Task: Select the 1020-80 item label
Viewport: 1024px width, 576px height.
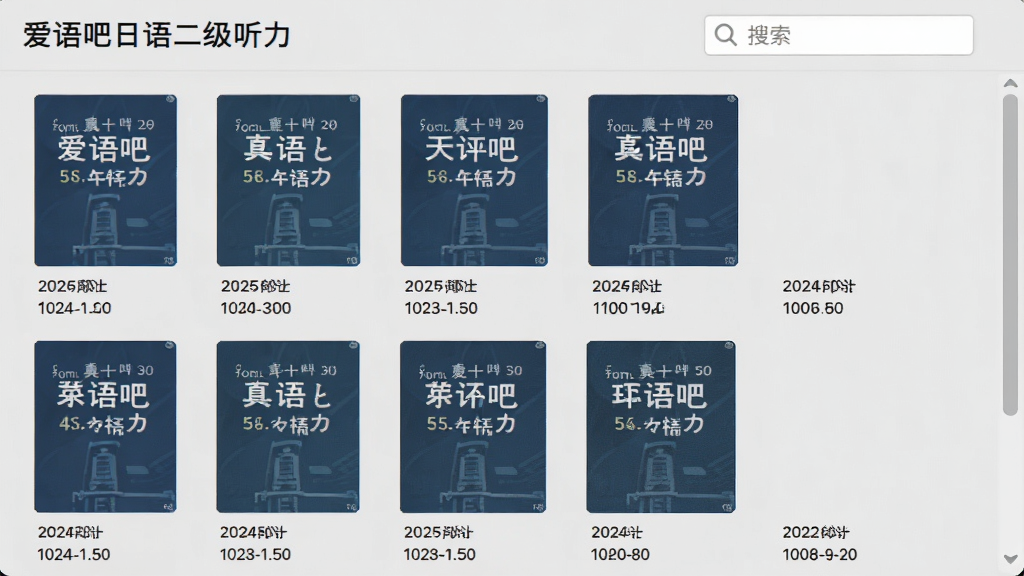Action: coord(620,554)
